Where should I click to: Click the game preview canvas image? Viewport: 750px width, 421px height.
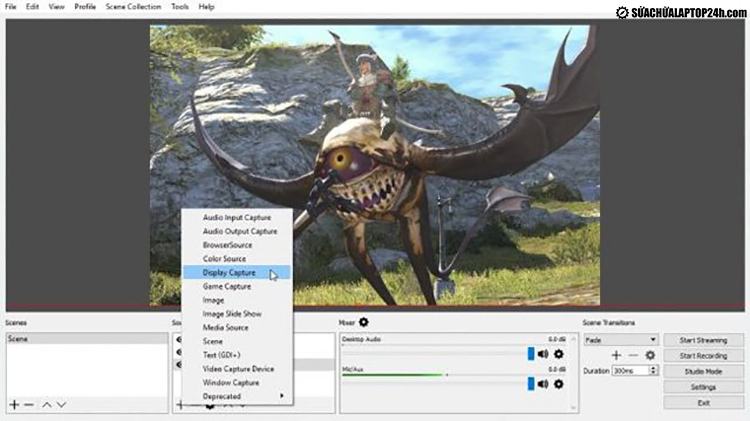[x=375, y=165]
